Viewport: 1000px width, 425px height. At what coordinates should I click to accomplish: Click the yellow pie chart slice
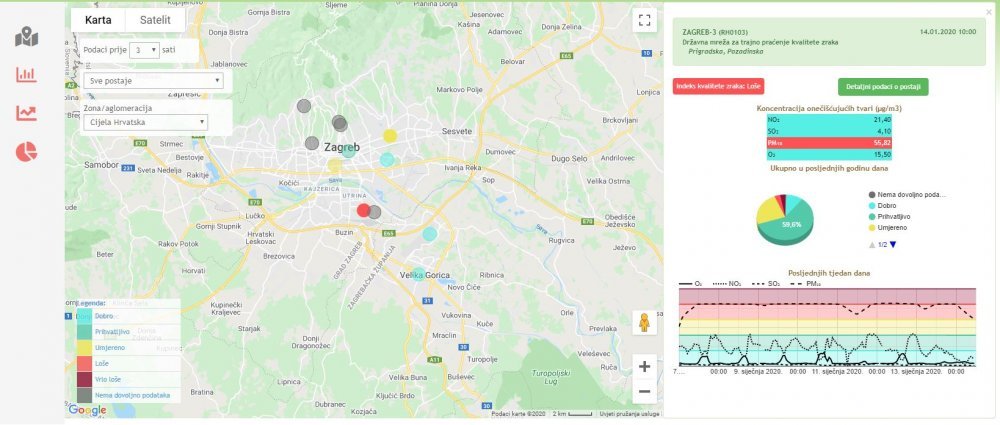pyautogui.click(x=768, y=211)
